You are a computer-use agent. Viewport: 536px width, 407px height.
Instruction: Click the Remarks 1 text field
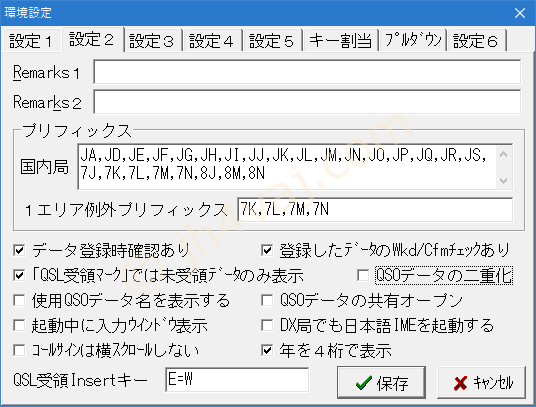point(307,72)
